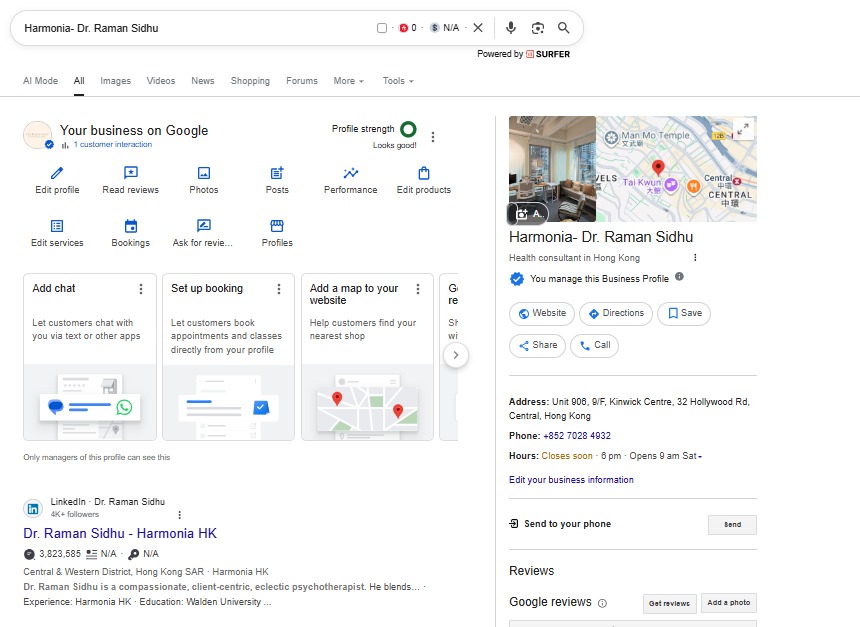Open Add chat card options menu
The height and width of the screenshot is (627, 860).
[x=141, y=289]
